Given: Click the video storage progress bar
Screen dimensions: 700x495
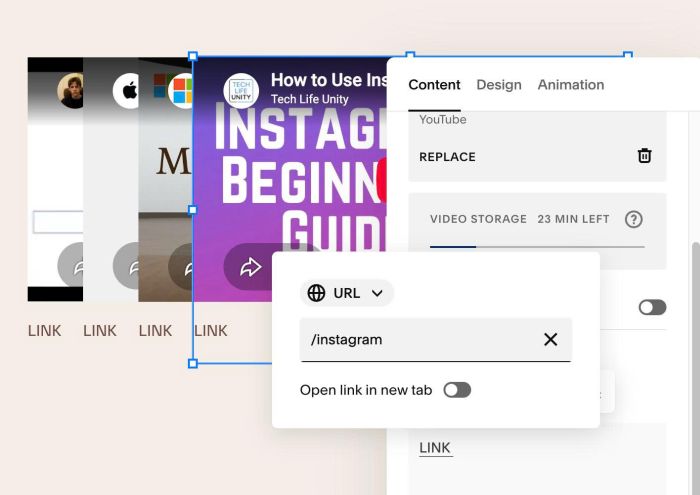Looking at the screenshot, I should pyautogui.click(x=537, y=246).
